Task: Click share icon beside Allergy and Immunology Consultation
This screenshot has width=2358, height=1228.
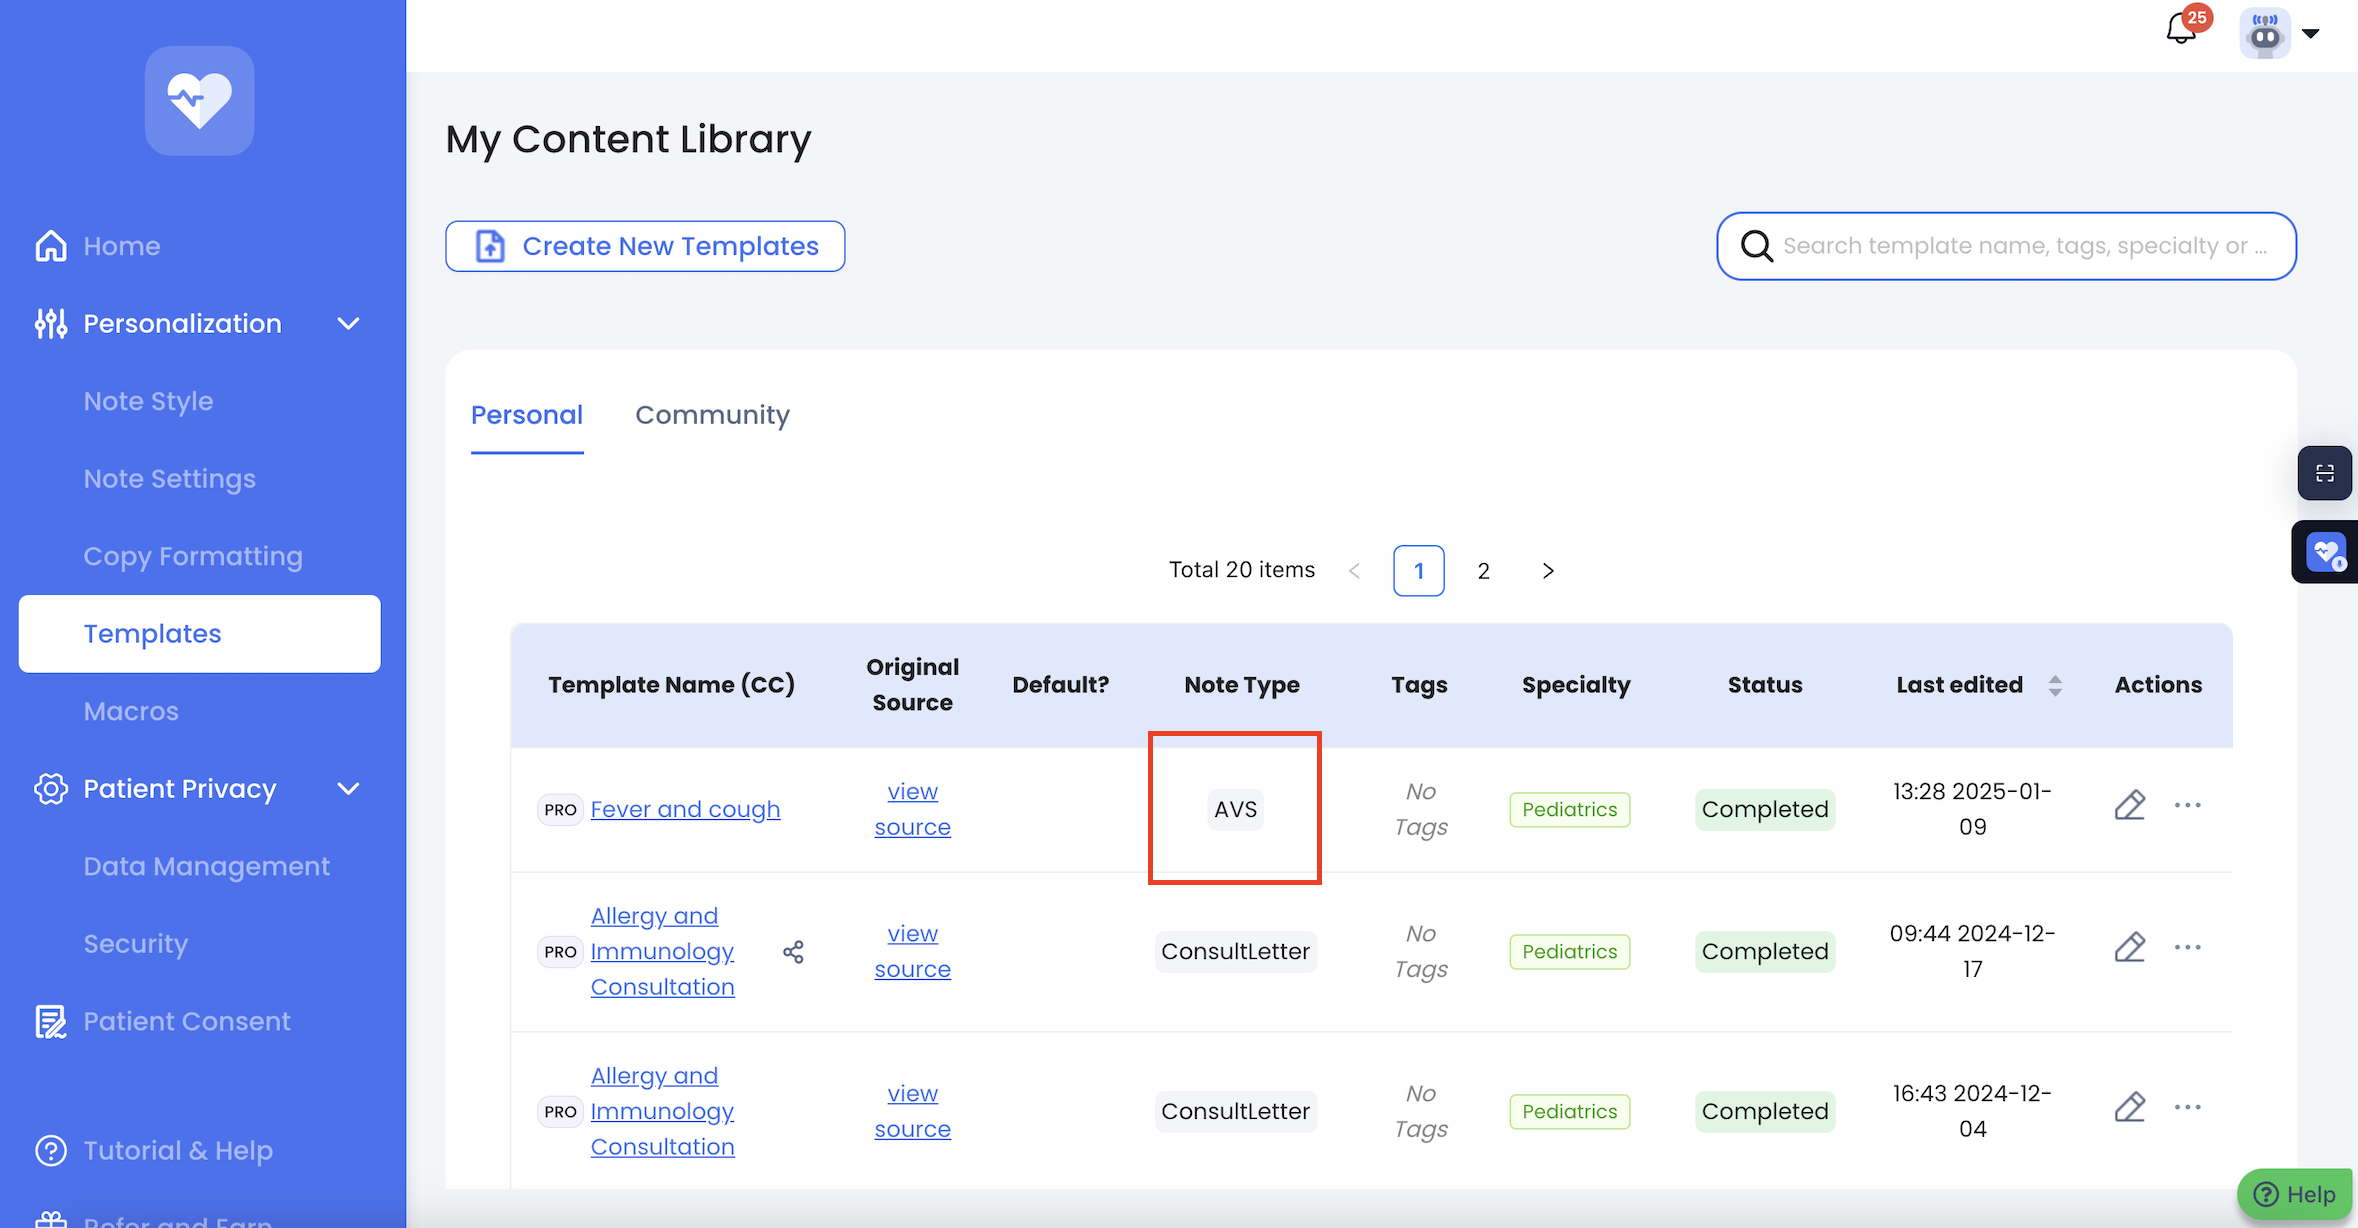Action: [793, 952]
